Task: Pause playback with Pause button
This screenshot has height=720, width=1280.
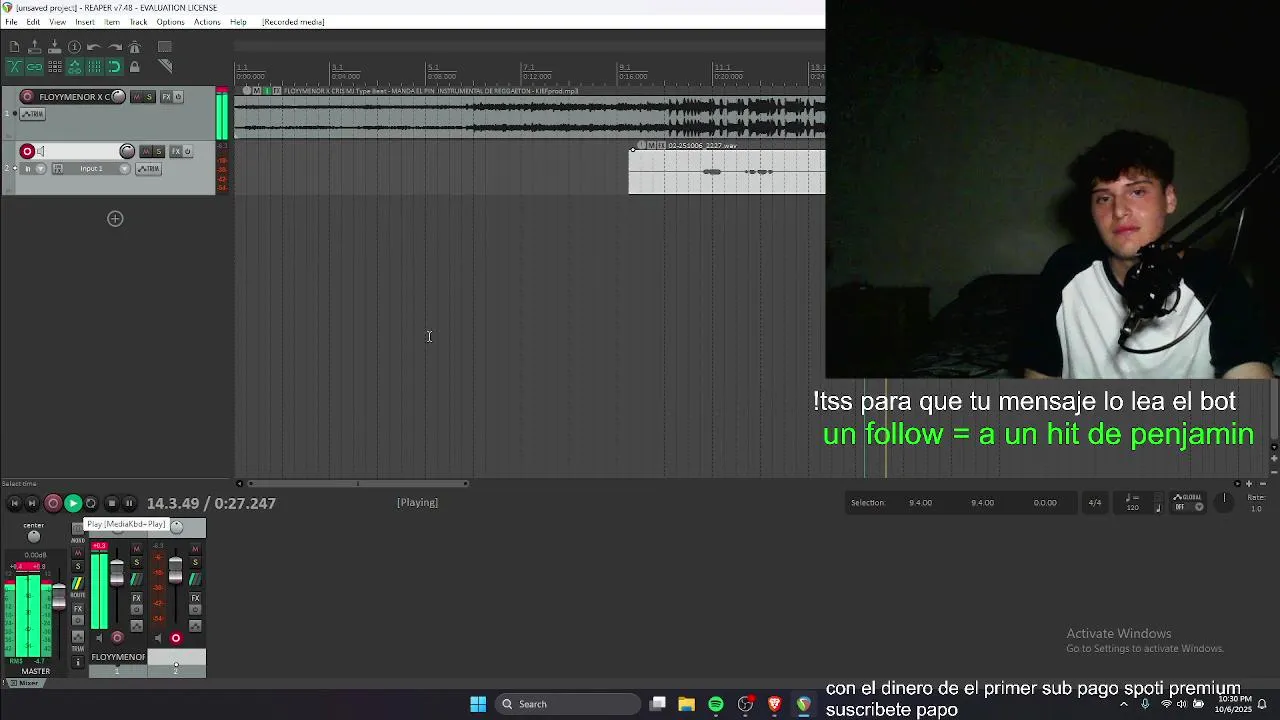Action: pyautogui.click(x=130, y=504)
